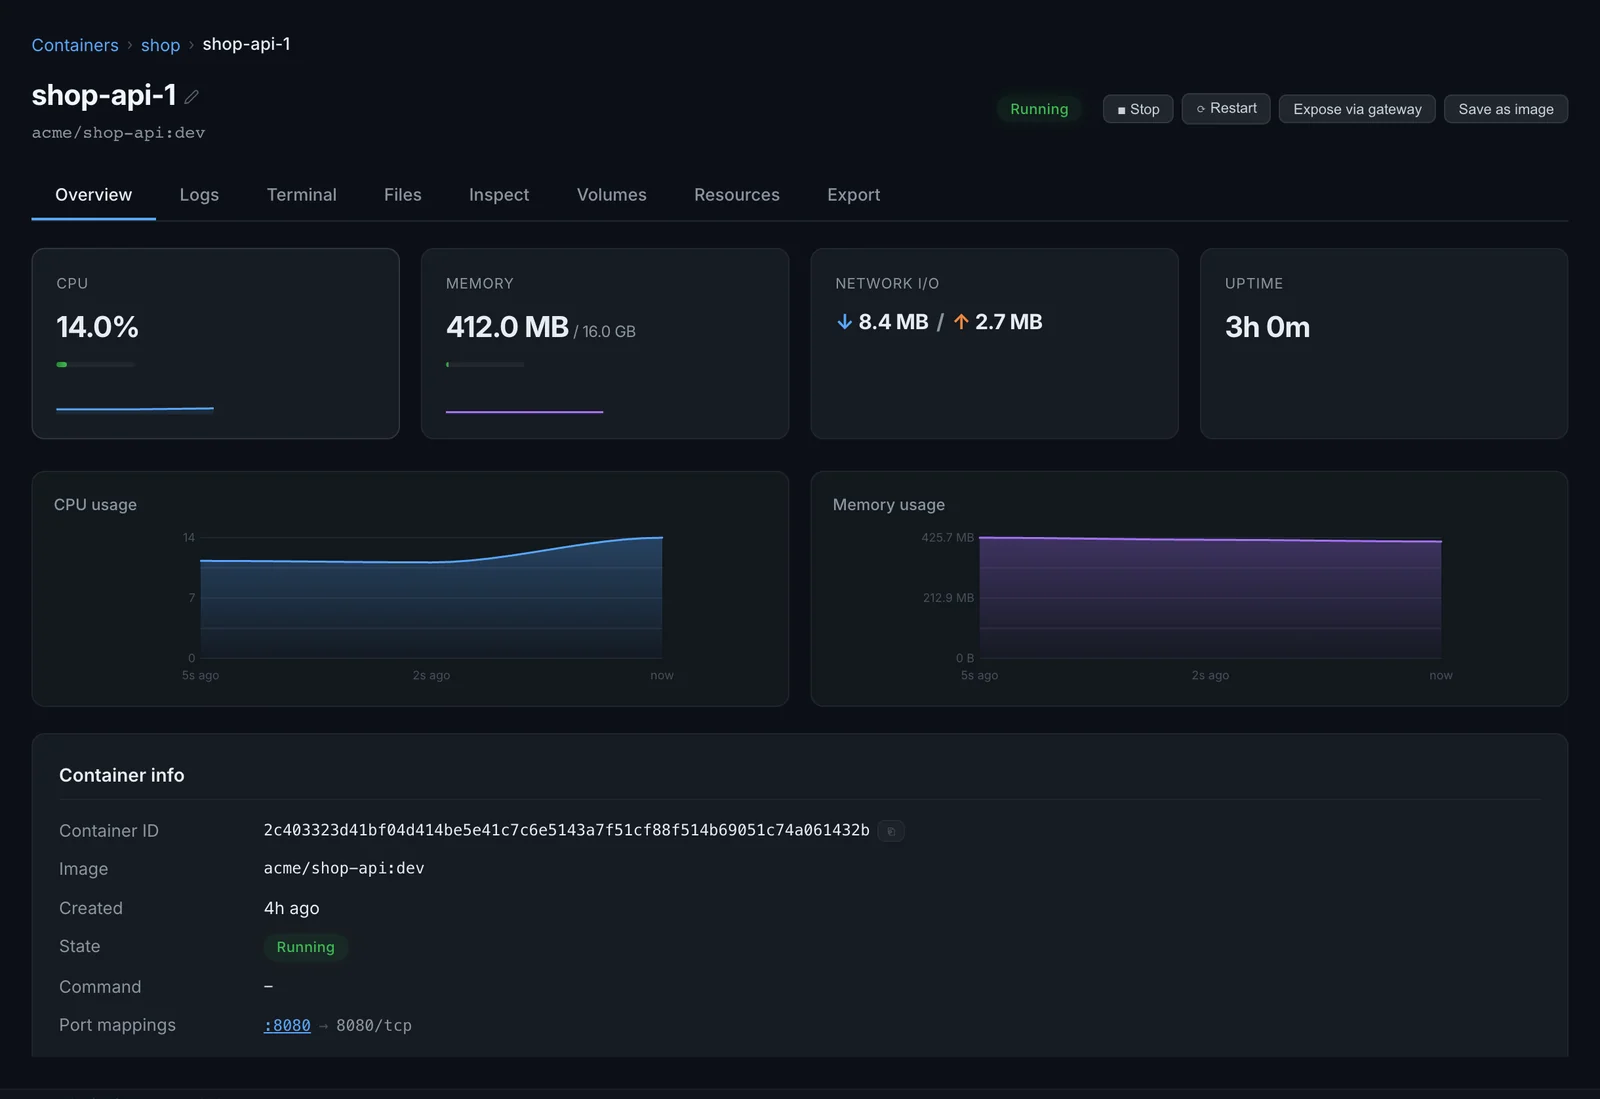Click the upload arrow icon next to 2.7 MB
Screen dimensions: 1600x1099
(x=961, y=322)
